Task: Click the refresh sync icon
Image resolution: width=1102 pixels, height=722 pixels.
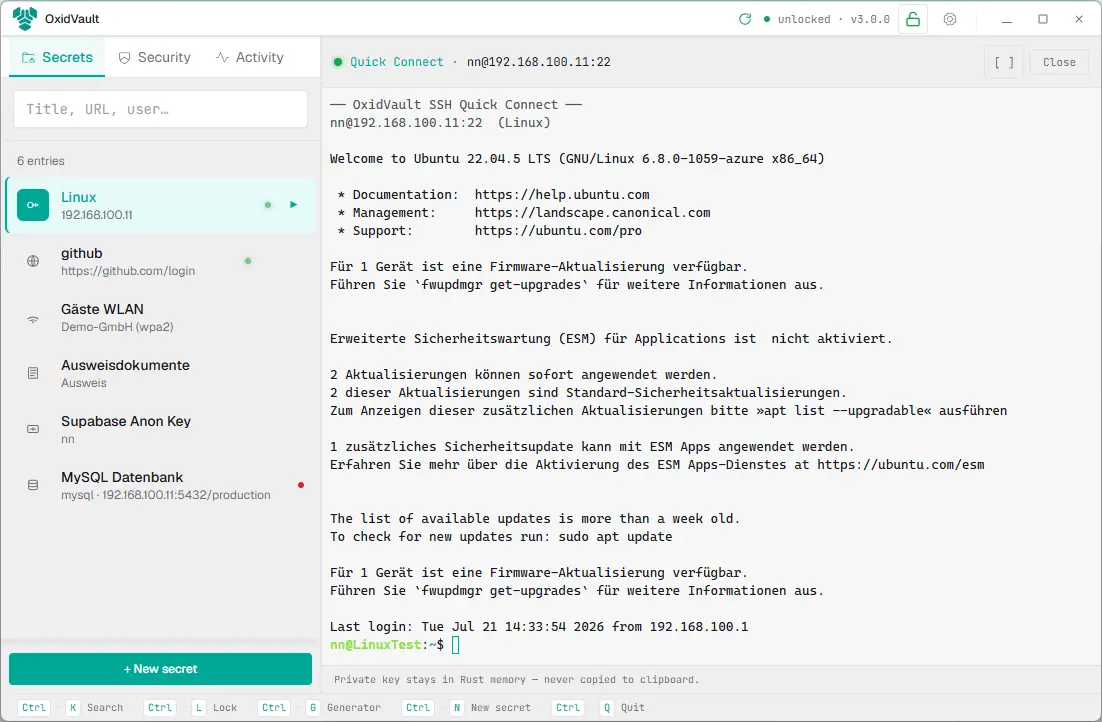Action: point(745,19)
